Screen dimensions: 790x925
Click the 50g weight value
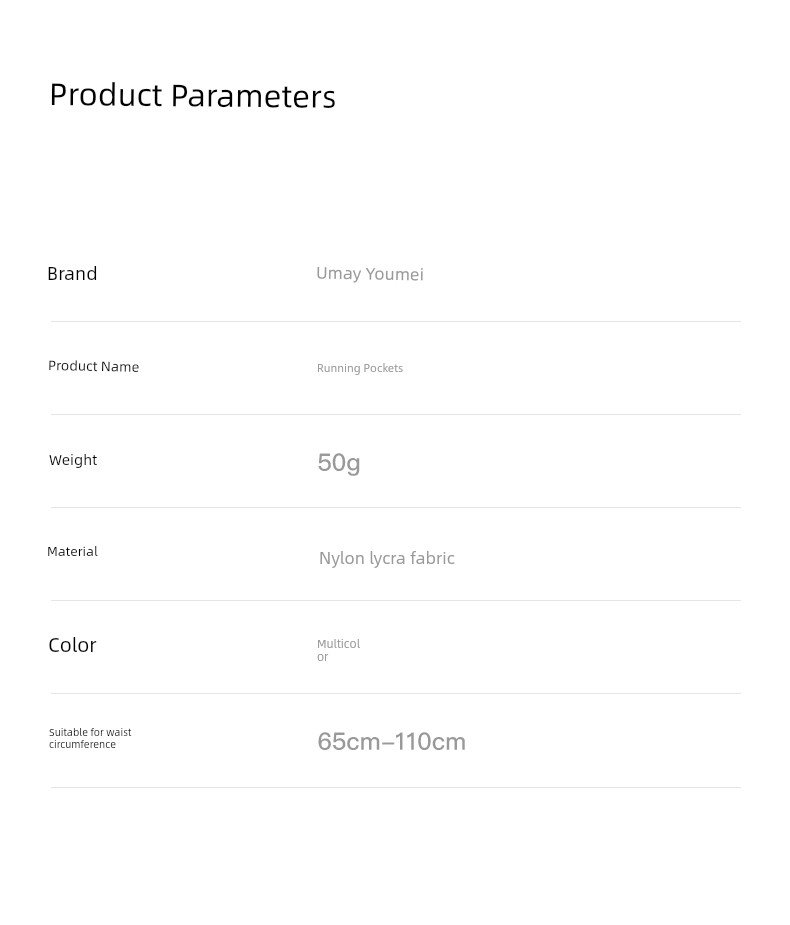(339, 463)
